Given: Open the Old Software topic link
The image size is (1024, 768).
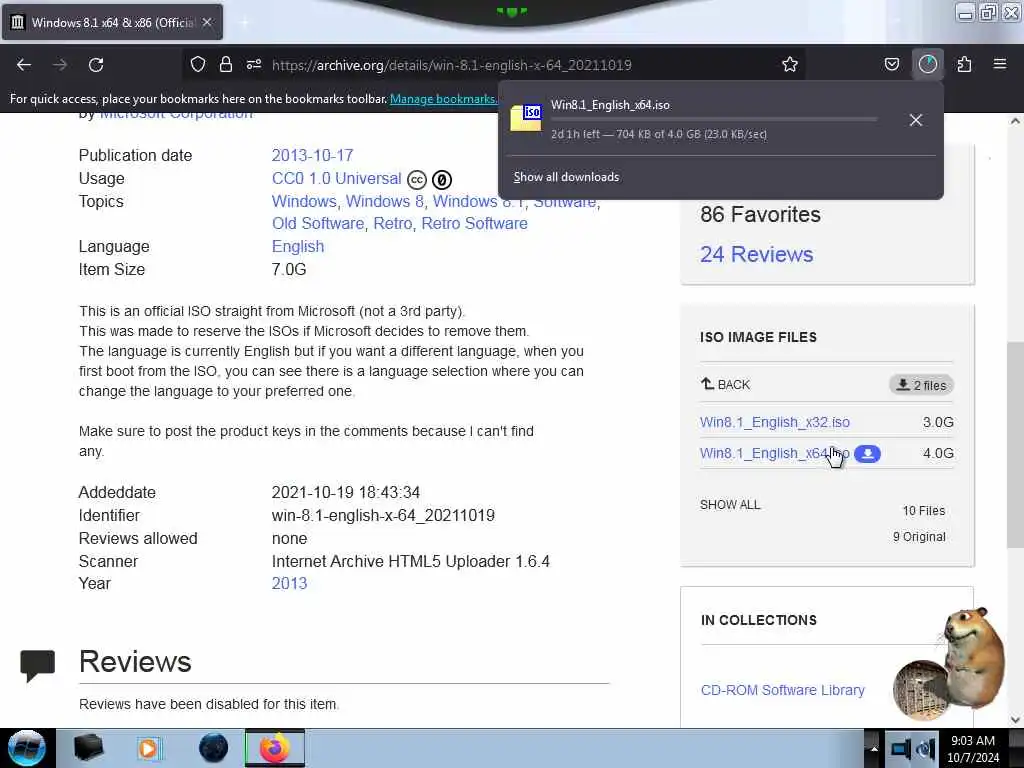Looking at the screenshot, I should pyautogui.click(x=318, y=223).
